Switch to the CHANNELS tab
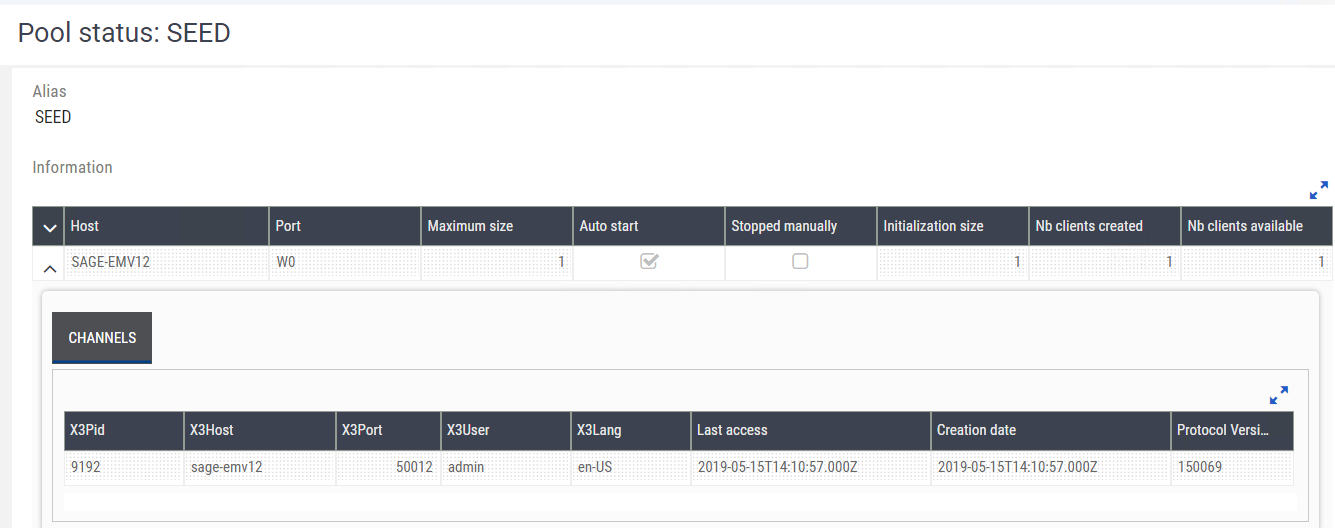The image size is (1335, 528). click(102, 338)
